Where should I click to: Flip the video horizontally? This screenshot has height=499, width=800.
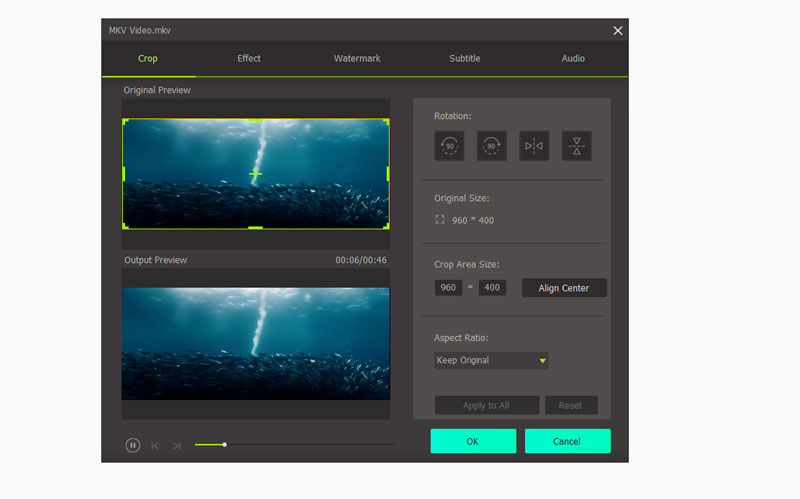tap(534, 146)
